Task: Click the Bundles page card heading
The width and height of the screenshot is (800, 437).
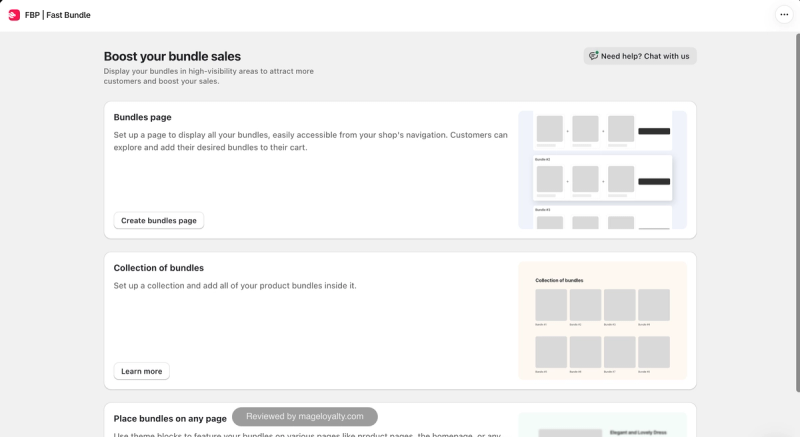Action: 142,117
